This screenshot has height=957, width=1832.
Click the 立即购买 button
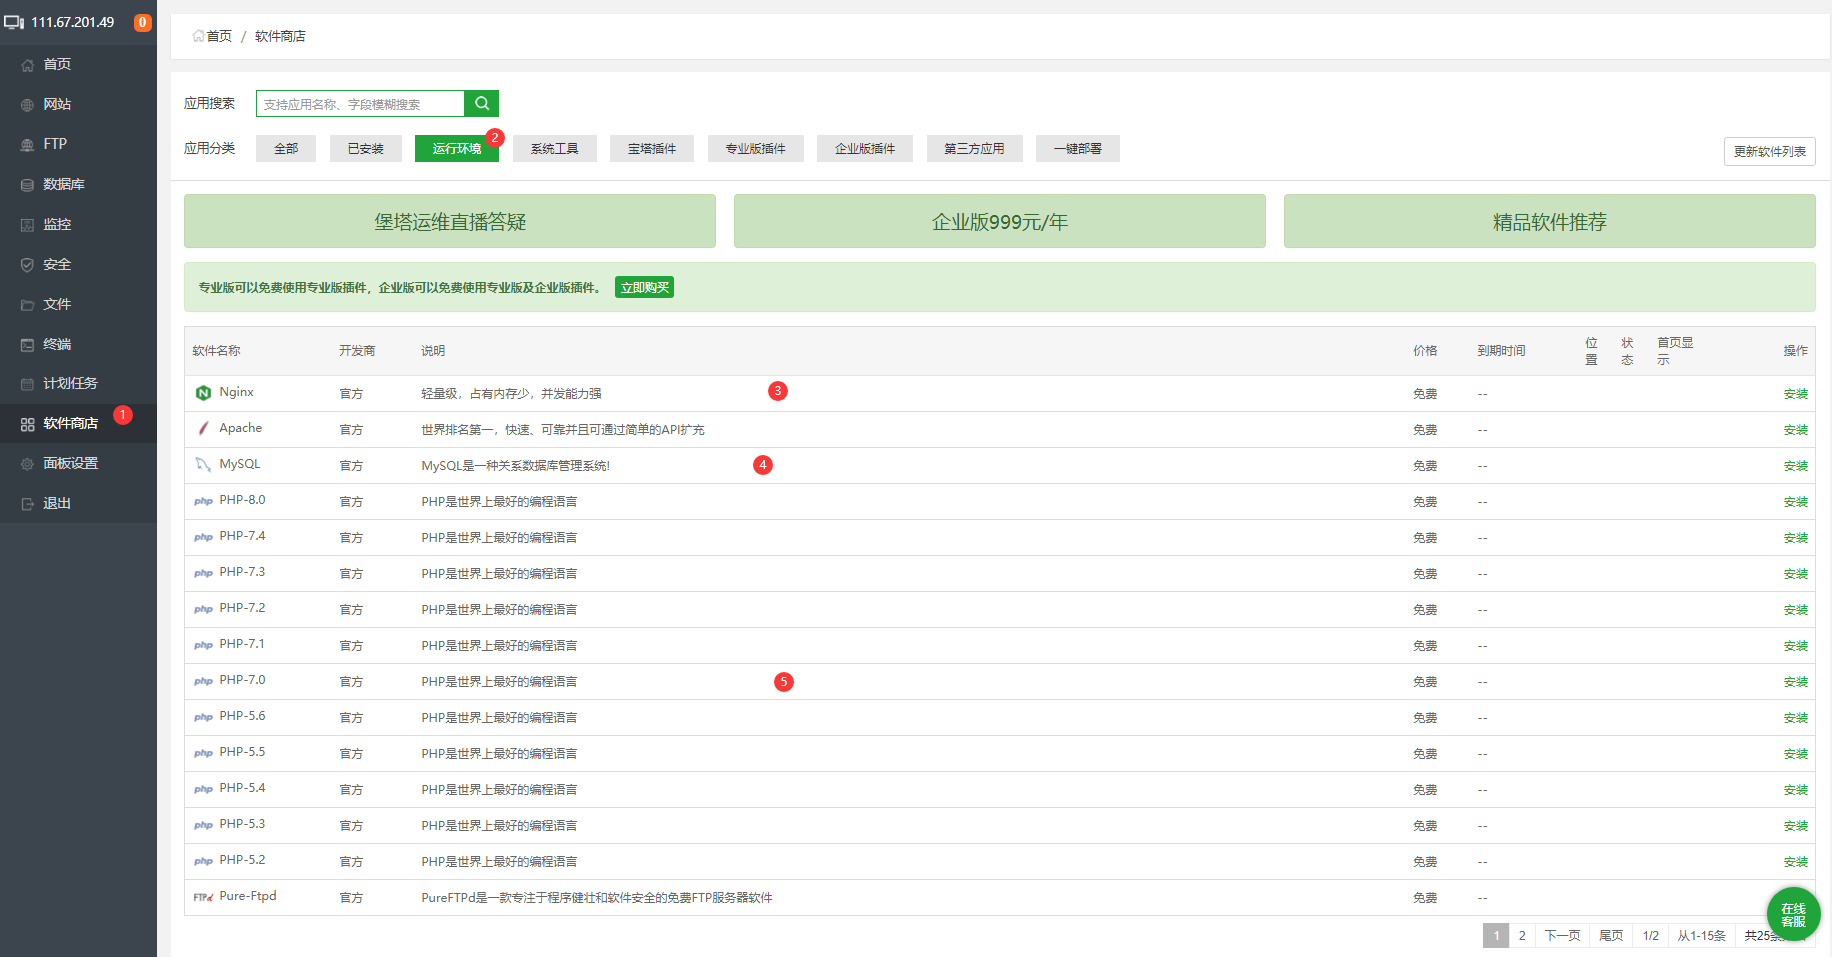[x=644, y=288]
